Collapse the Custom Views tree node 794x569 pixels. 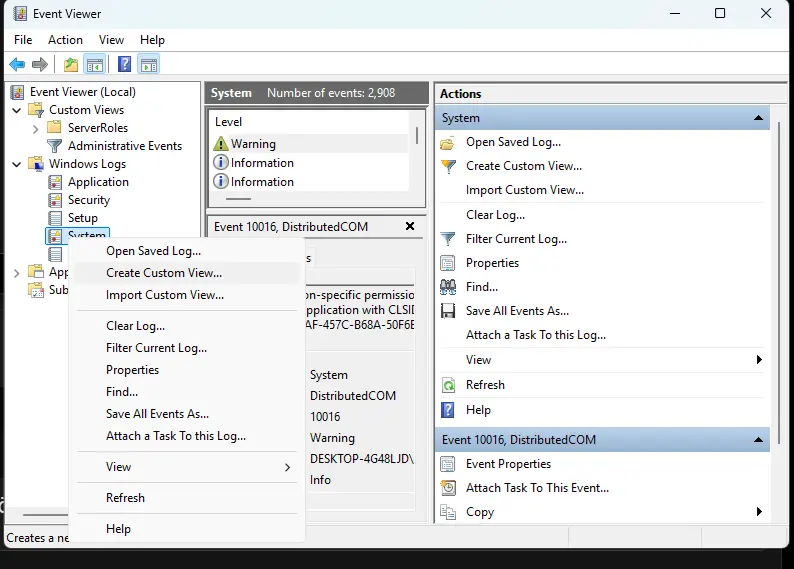(17, 110)
